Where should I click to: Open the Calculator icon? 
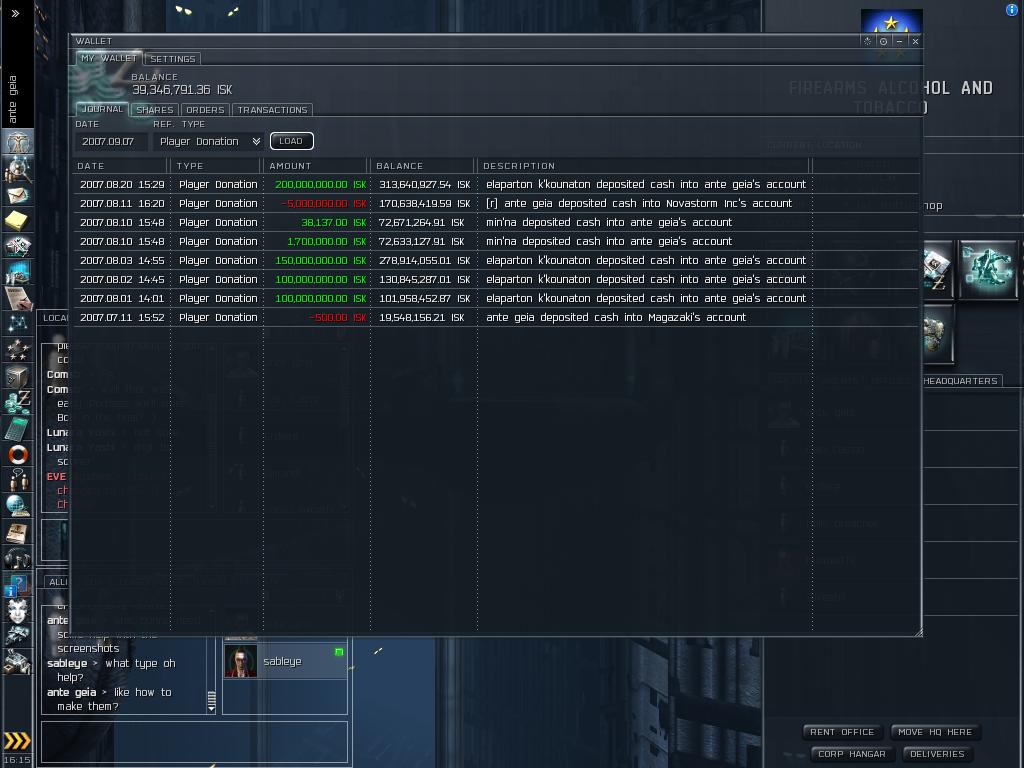(18, 428)
